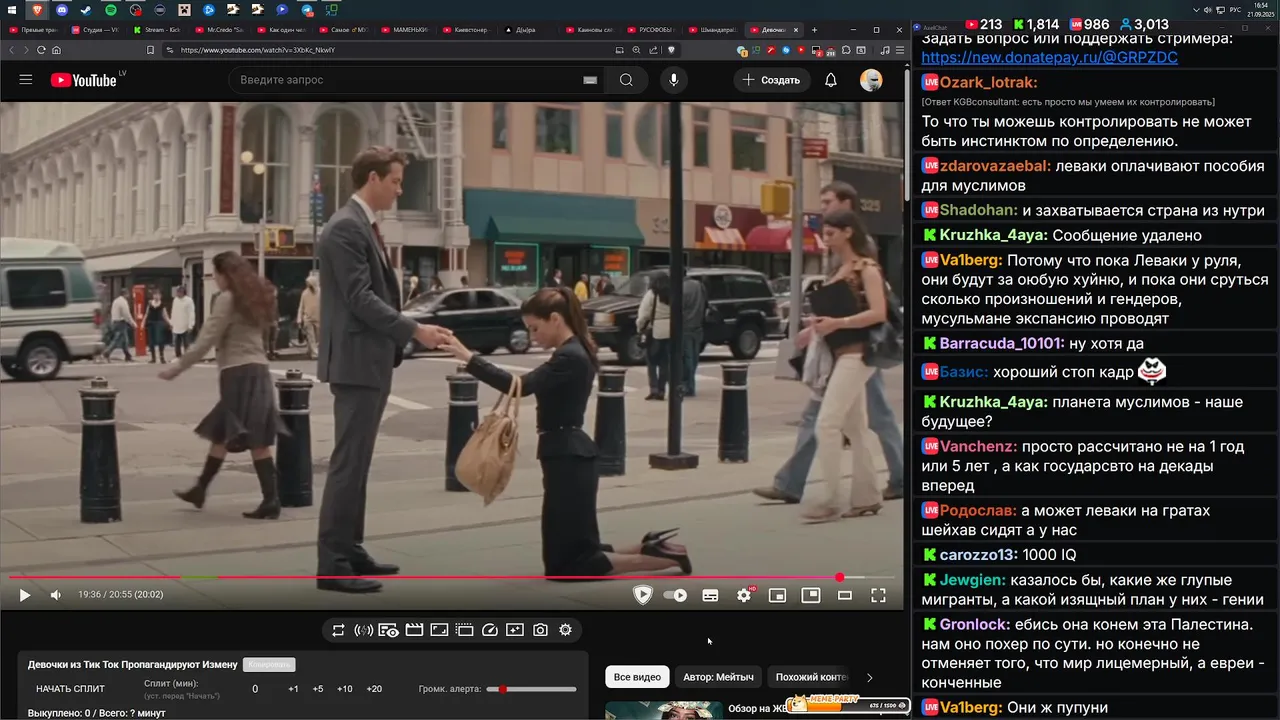Add +1 minute to split
The height and width of the screenshot is (720, 1280).
click(x=293, y=689)
